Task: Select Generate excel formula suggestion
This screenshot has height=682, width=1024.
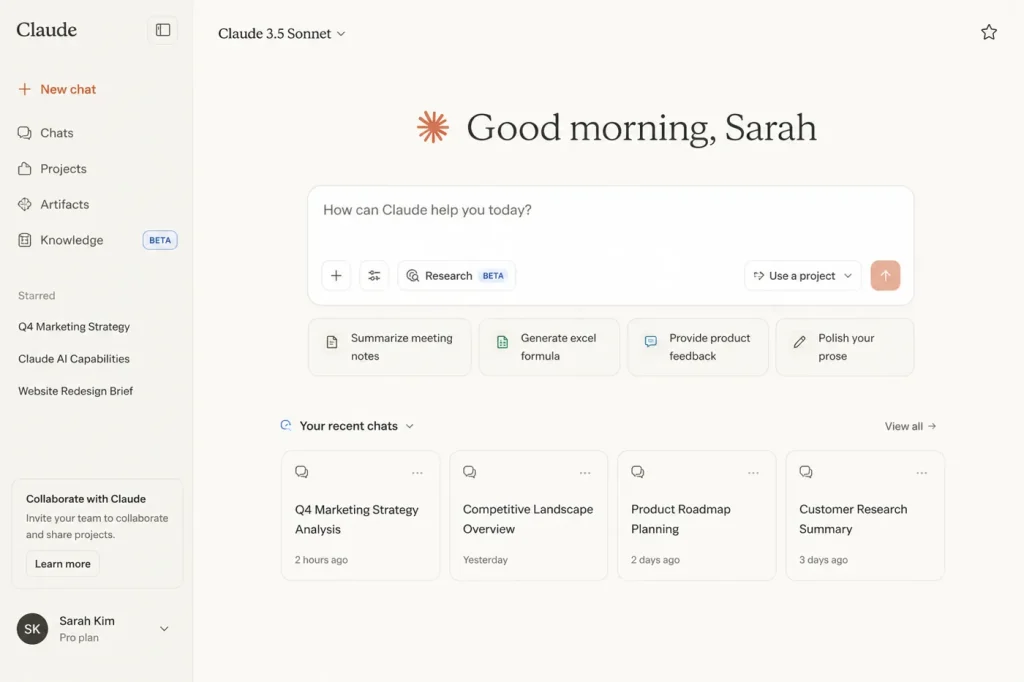Action: click(549, 347)
